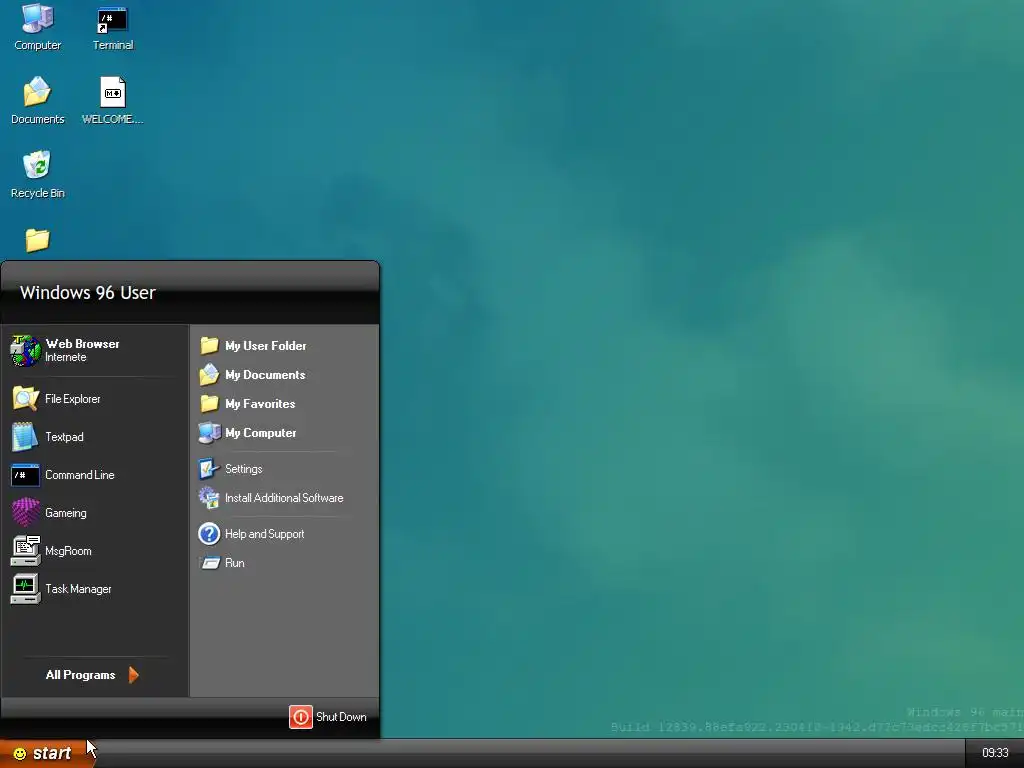This screenshot has height=768, width=1024.
Task: Select the unlabeled folder icon on desktop
Action: coord(37,240)
